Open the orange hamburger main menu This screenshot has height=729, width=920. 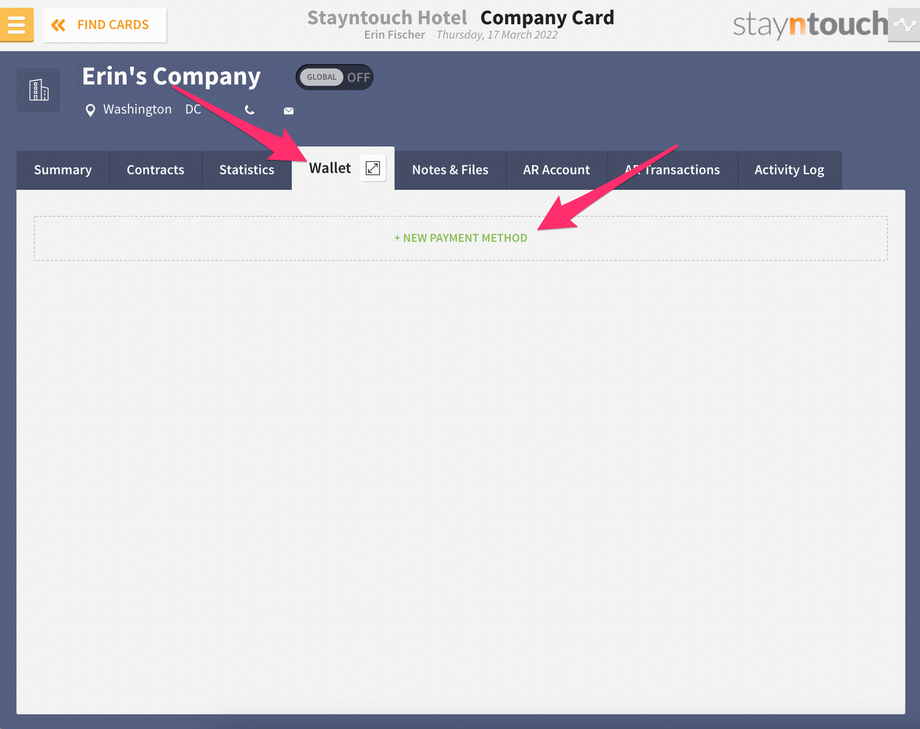16,25
